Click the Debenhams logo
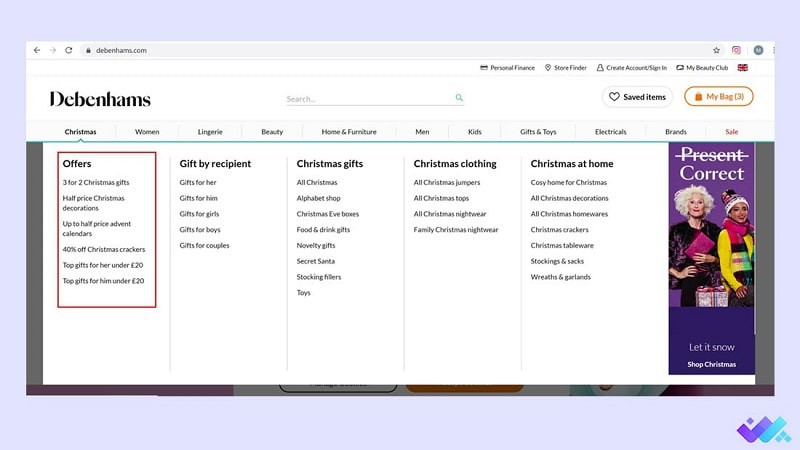This screenshot has height=450, width=800. 100,99
